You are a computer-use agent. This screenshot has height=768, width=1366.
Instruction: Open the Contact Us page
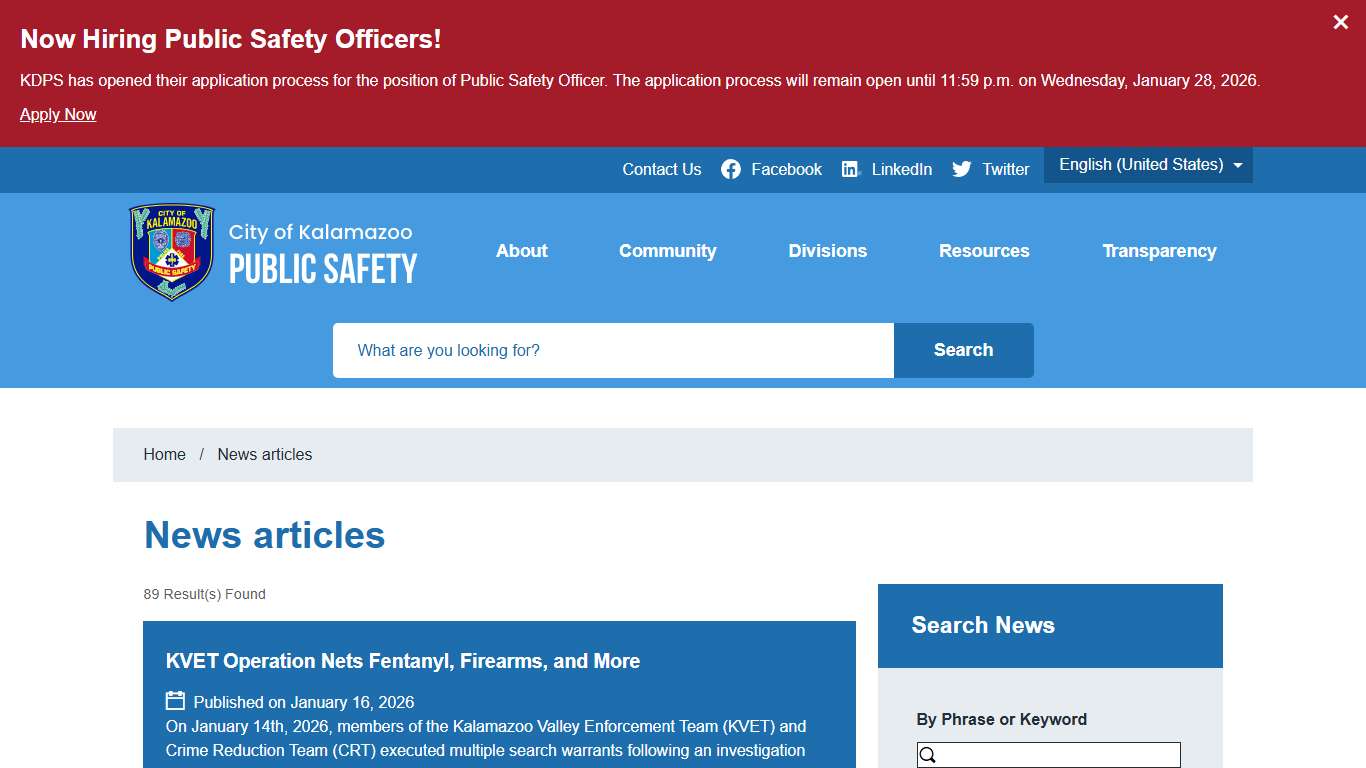click(661, 169)
